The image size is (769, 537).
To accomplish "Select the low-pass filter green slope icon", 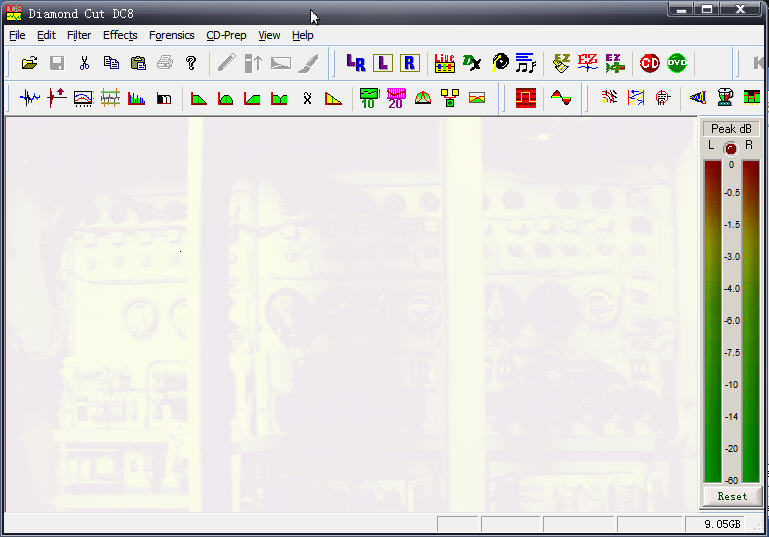I will [199, 99].
